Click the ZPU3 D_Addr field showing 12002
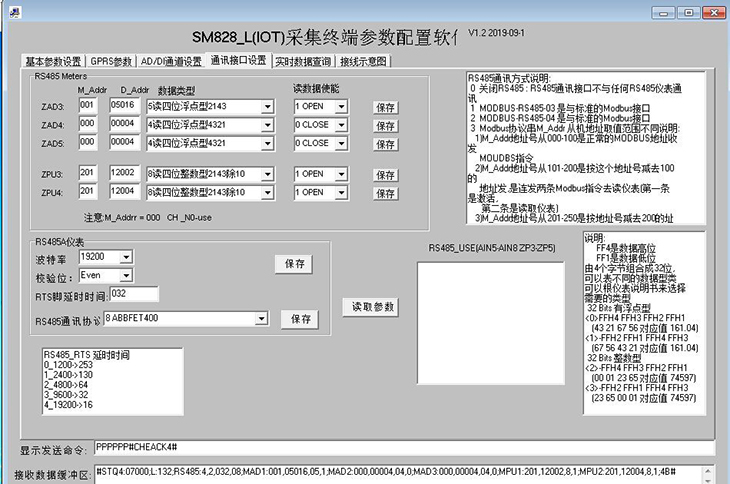730x484 pixels. click(x=126, y=173)
